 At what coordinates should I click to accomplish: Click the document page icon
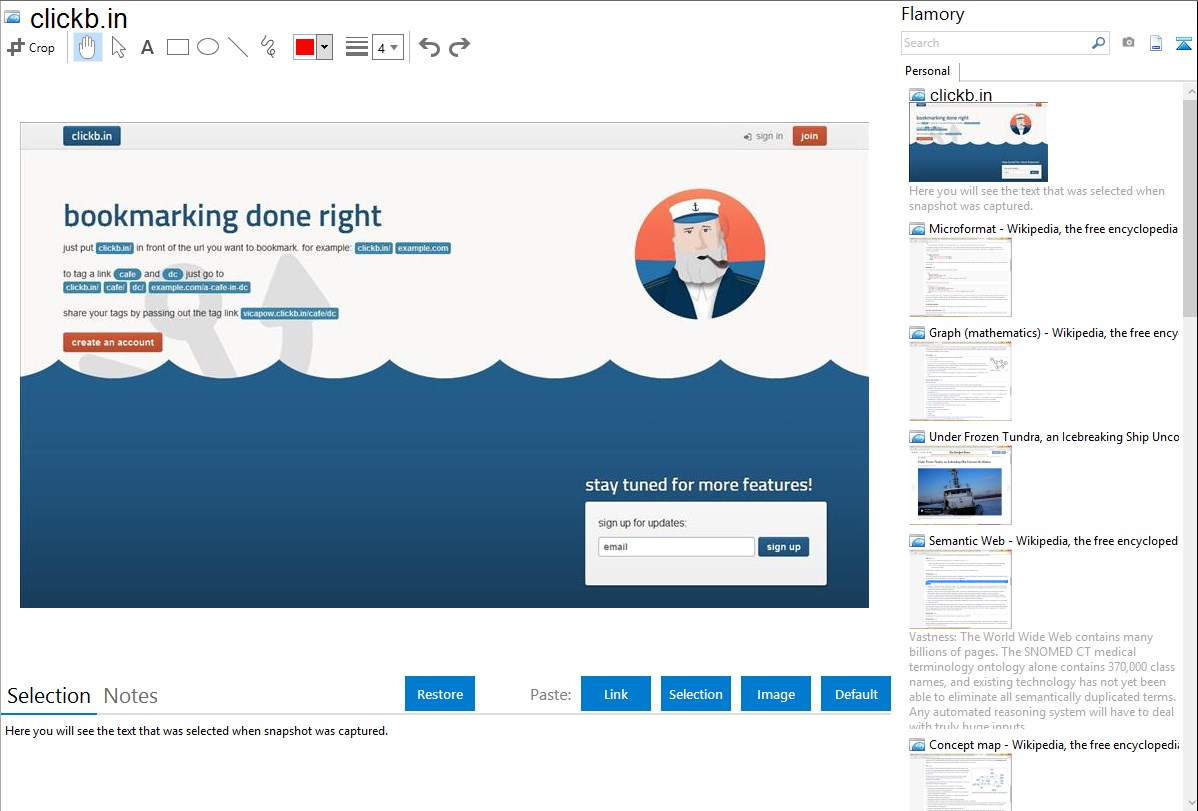click(1156, 43)
